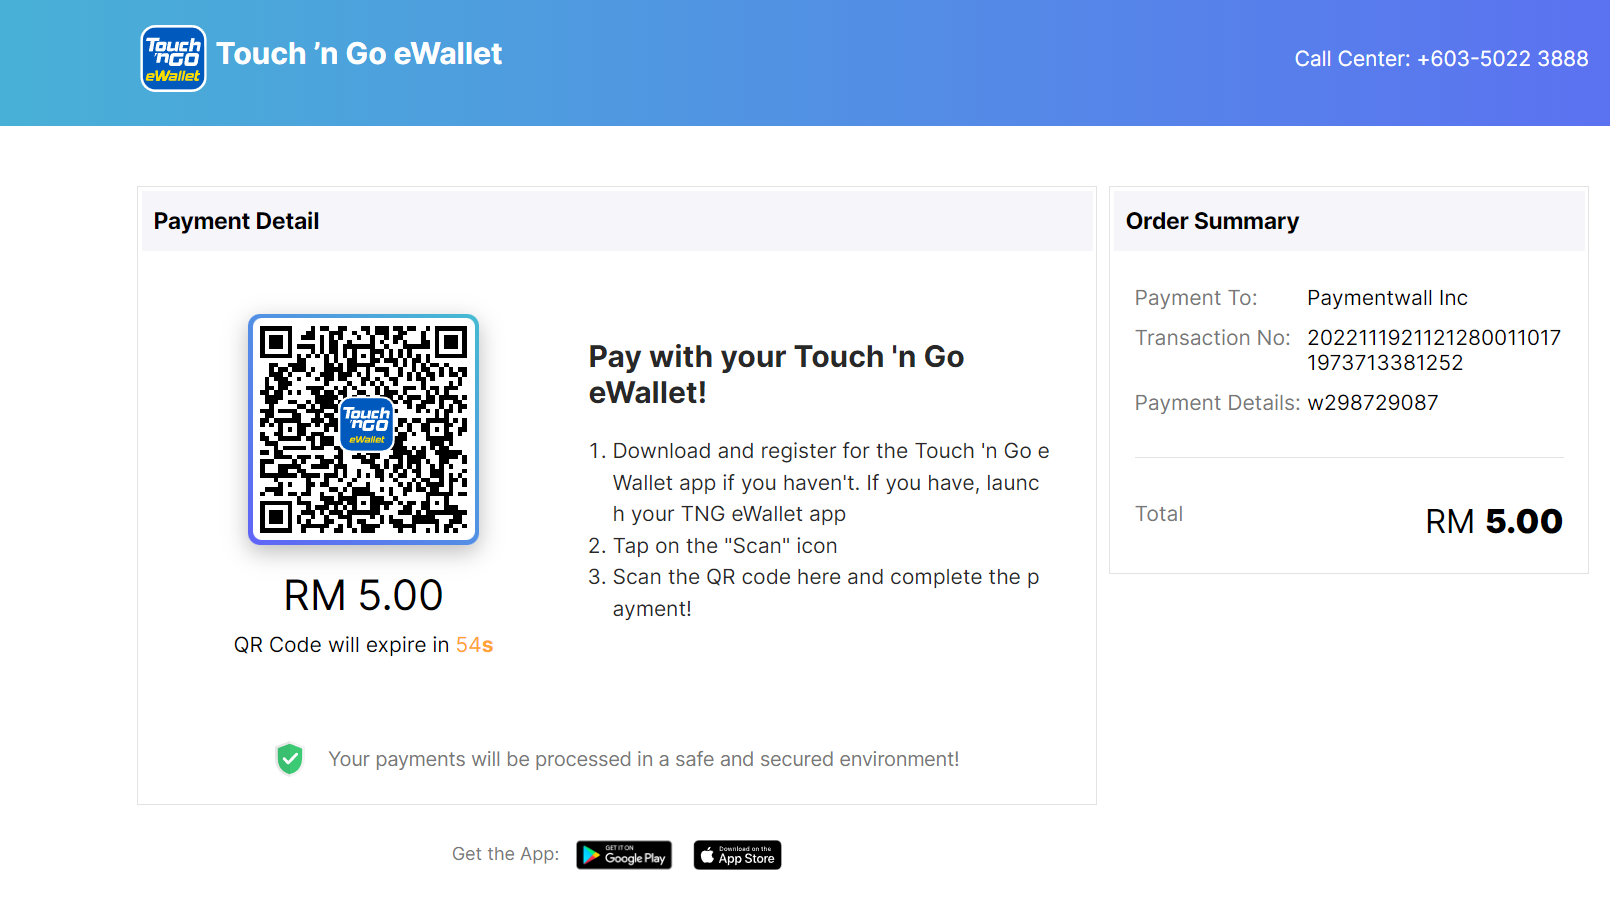This screenshot has height=922, width=1610.
Task: Click the Get the App label
Action: (505, 854)
